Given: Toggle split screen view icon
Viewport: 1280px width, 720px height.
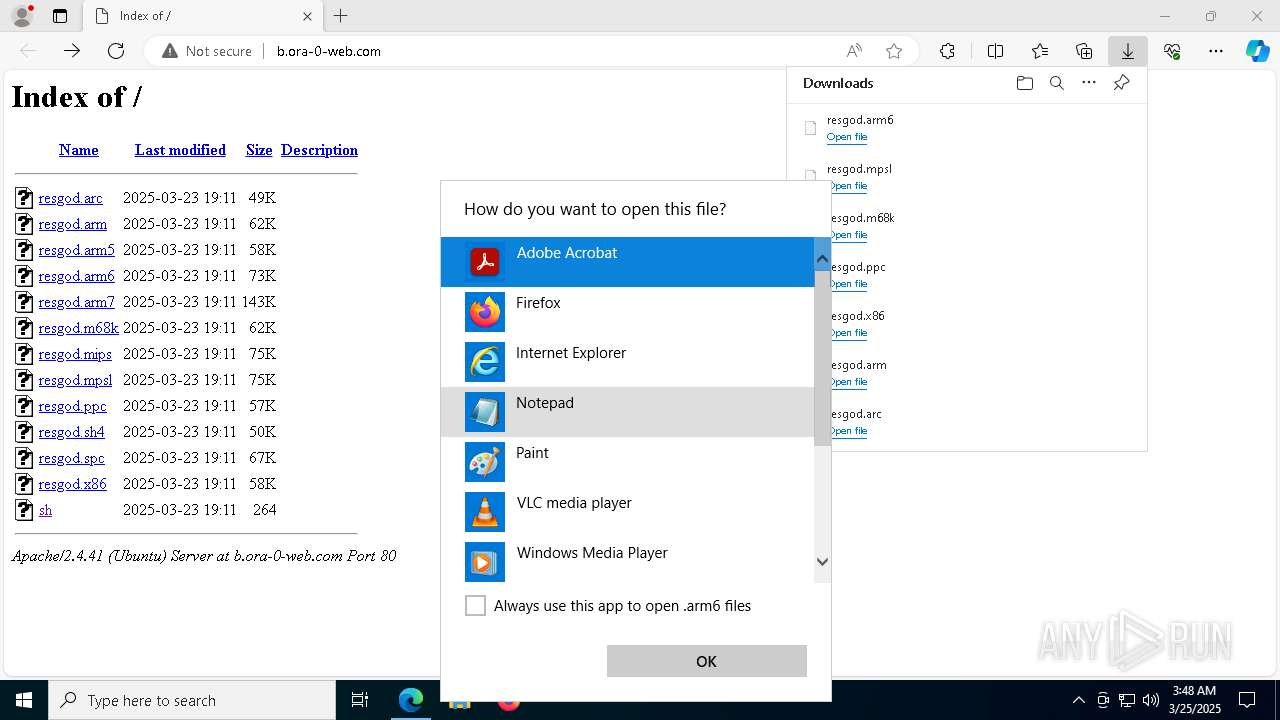Looking at the screenshot, I should coord(995,51).
